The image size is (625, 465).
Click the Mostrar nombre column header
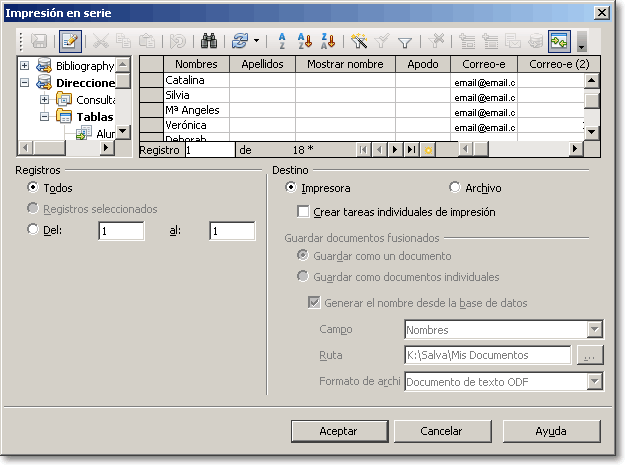point(345,64)
